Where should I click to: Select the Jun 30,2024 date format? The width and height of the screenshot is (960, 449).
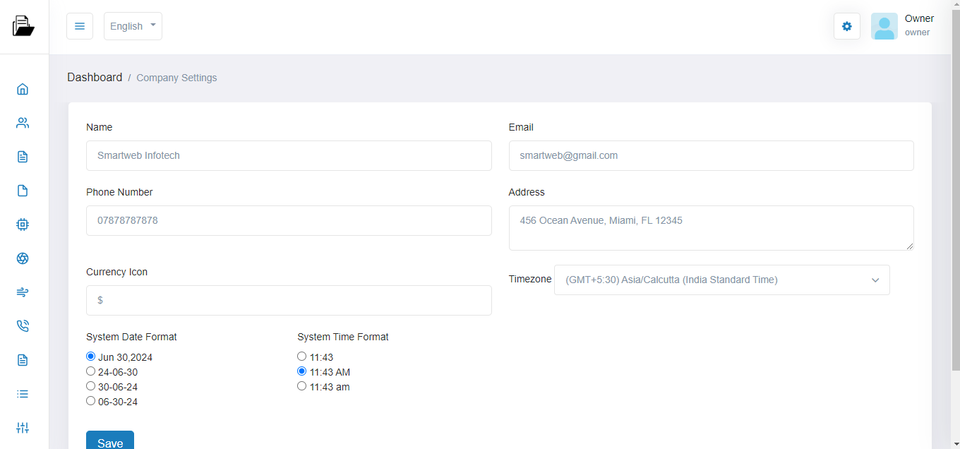pyautogui.click(x=91, y=356)
